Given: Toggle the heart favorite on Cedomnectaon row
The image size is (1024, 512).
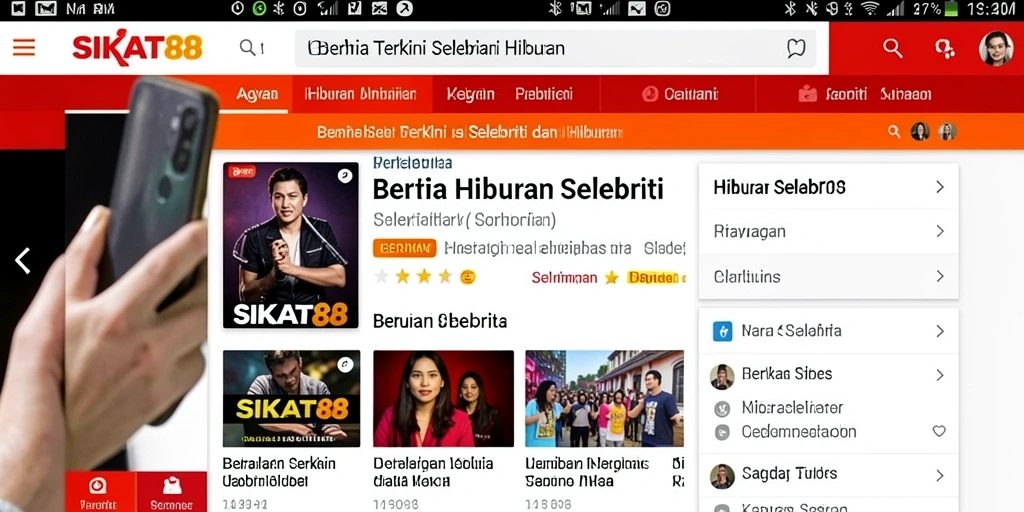Looking at the screenshot, I should 939,431.
